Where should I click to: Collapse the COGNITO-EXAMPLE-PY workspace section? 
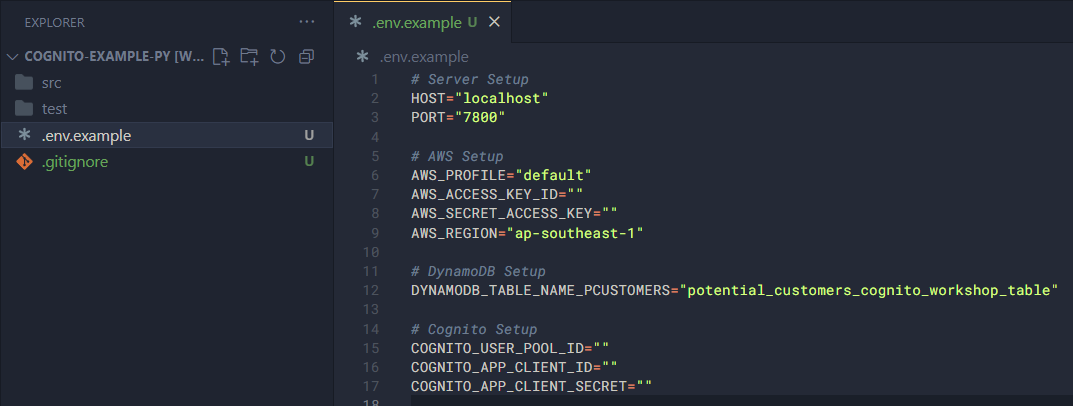click(12, 56)
